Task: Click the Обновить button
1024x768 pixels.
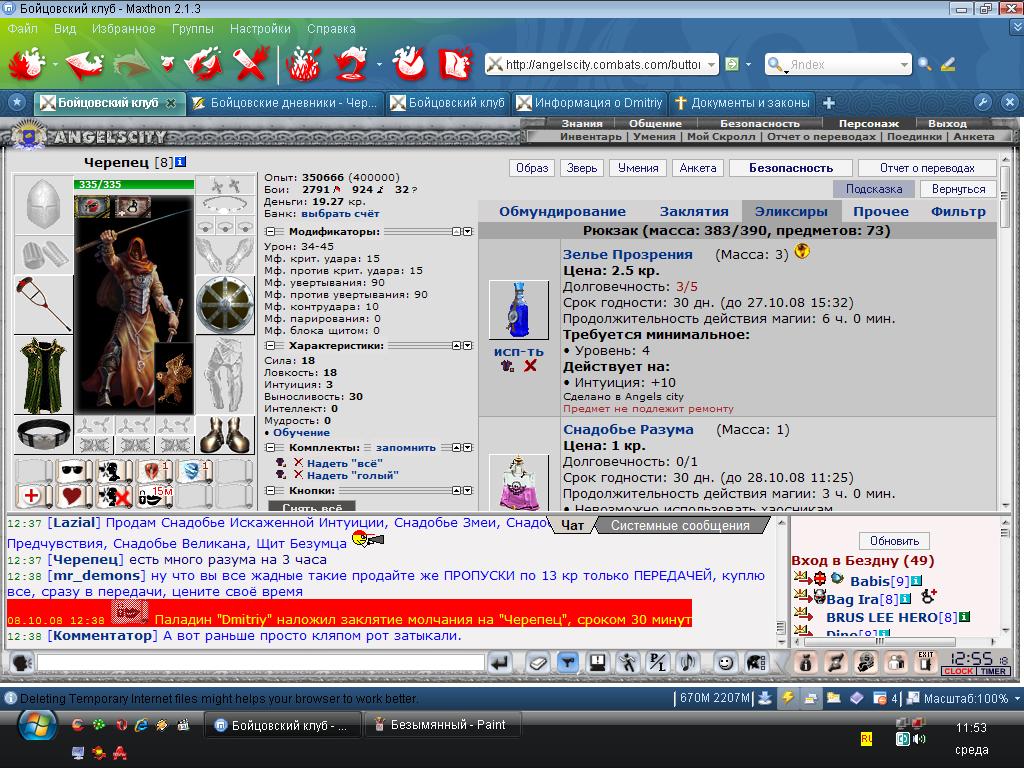Action: 894,541
